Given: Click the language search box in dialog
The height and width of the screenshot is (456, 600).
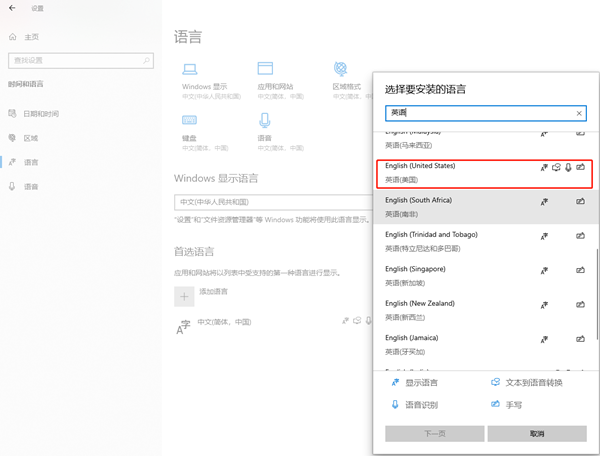Looking at the screenshot, I should [486, 113].
